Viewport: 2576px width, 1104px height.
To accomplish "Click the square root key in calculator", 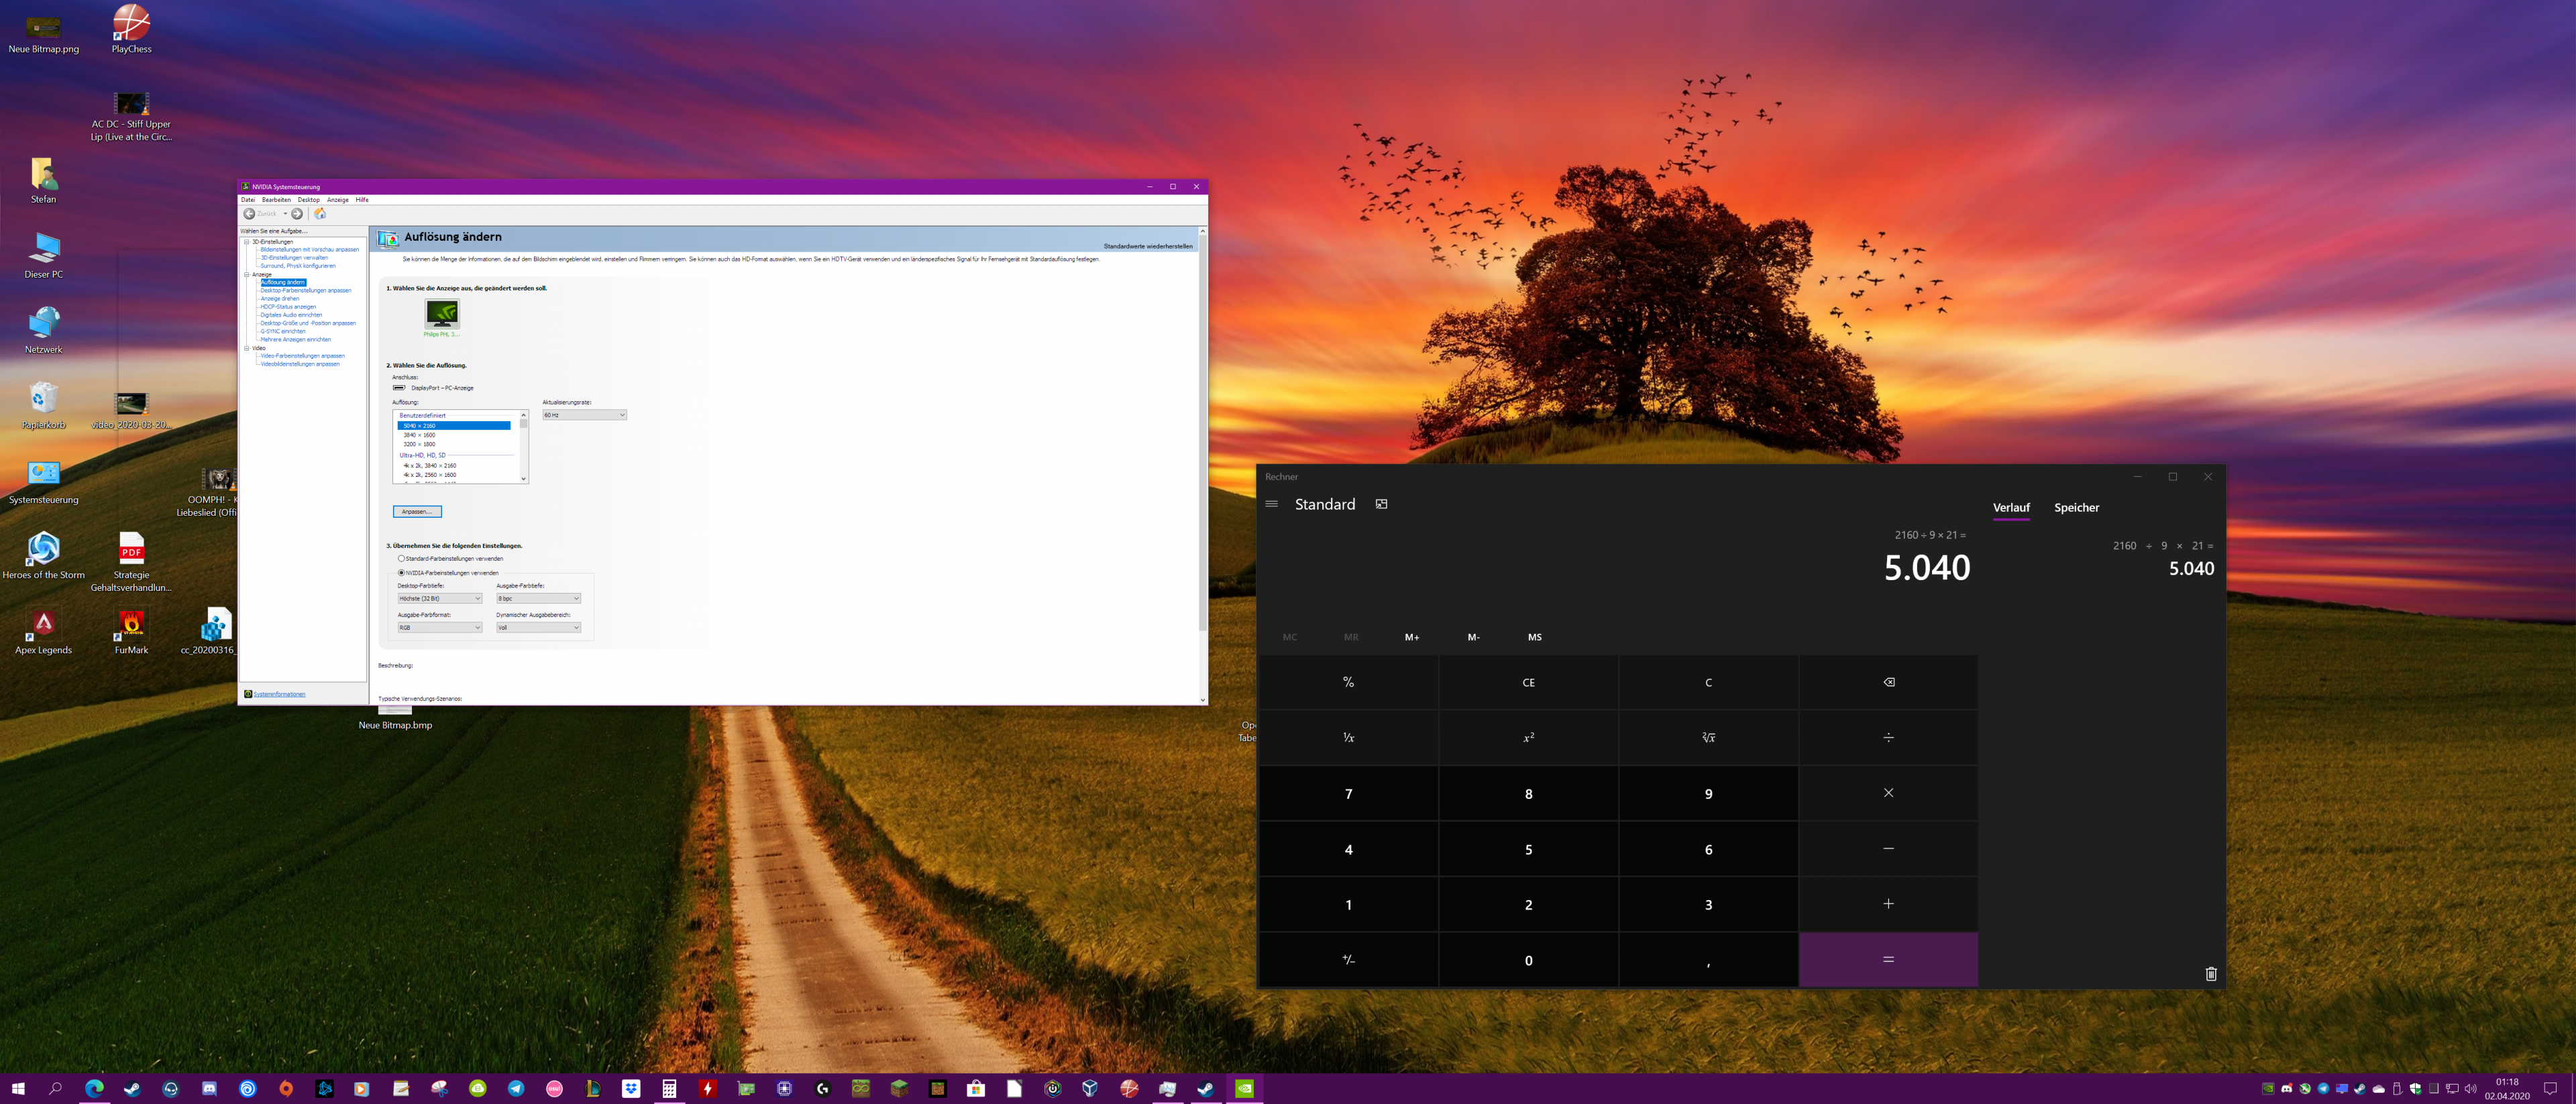I will pos(1708,738).
